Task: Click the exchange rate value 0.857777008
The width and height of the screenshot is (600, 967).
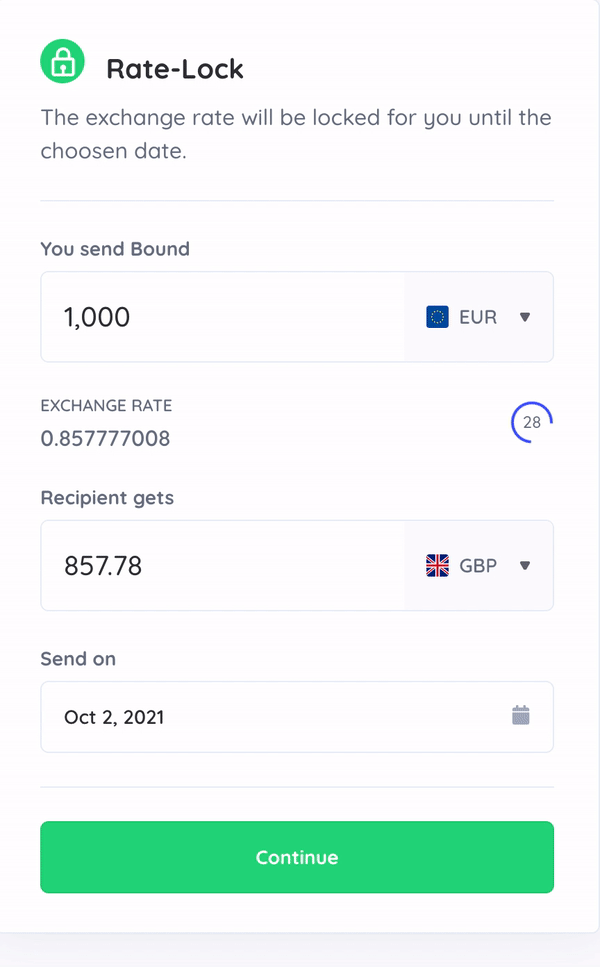Action: pos(105,438)
